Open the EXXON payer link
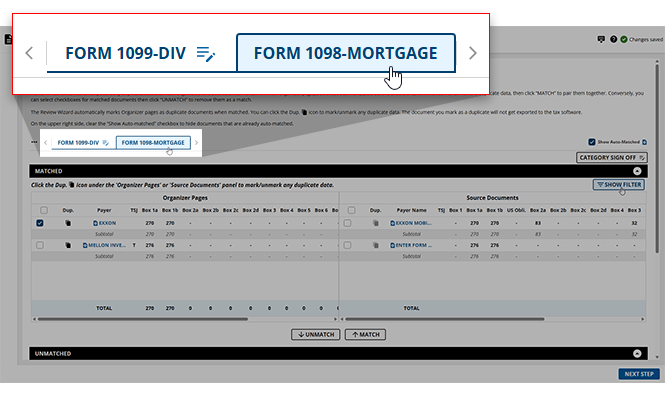The width and height of the screenshot is (665, 408). pos(107,223)
